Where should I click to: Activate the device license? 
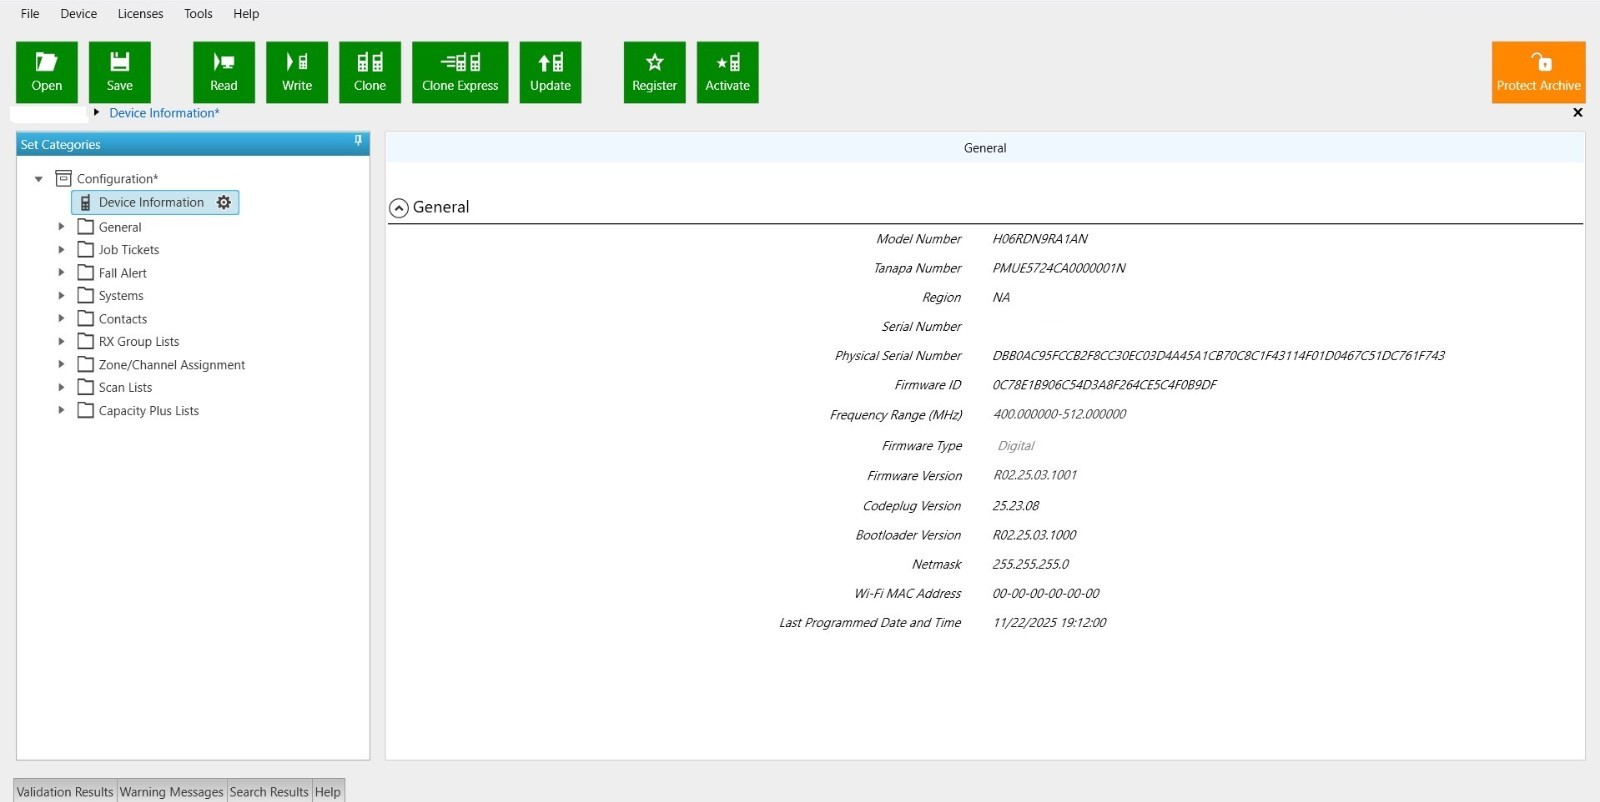pos(727,72)
